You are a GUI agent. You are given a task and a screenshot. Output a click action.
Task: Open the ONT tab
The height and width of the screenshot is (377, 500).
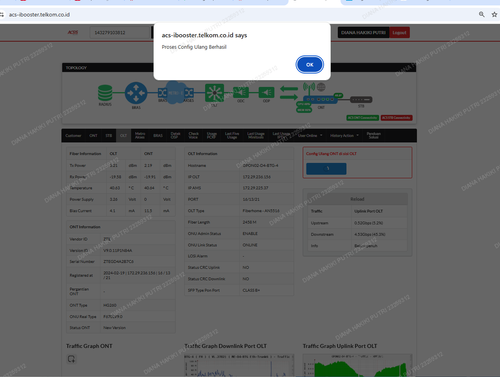[93, 136]
